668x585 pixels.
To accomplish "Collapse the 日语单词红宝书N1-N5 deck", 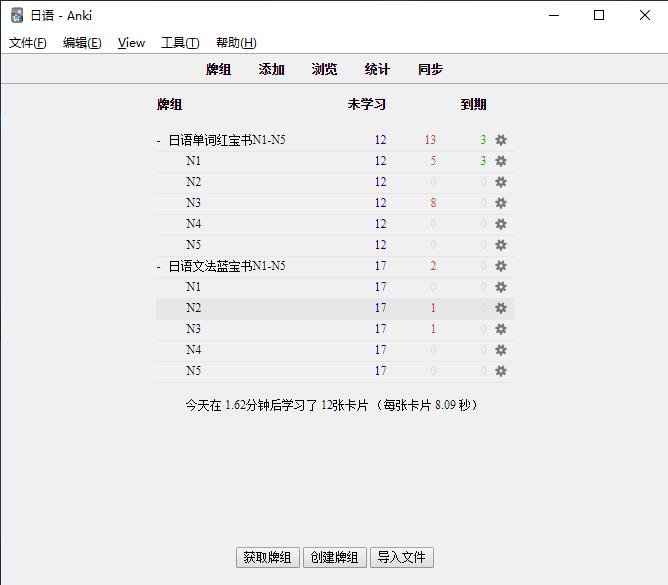I will coord(158,141).
